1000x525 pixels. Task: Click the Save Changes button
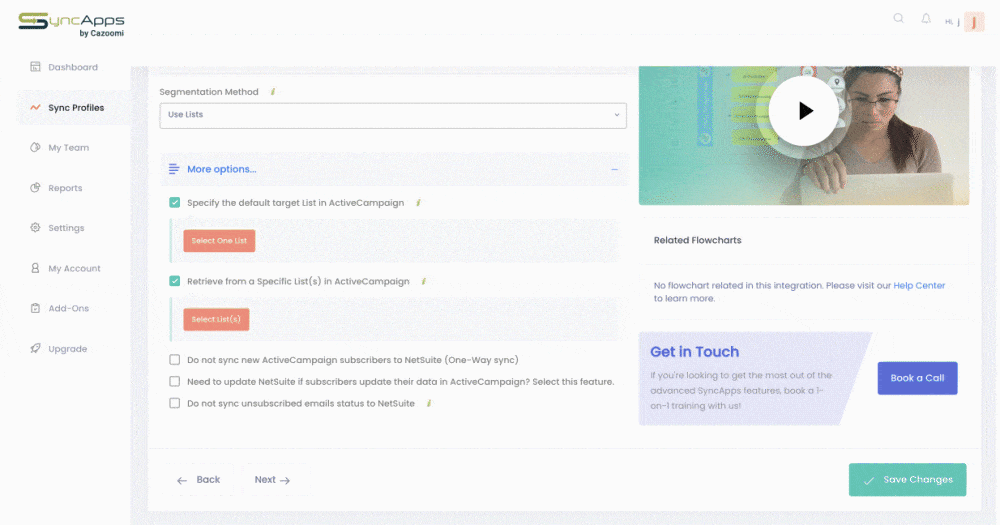point(908,480)
